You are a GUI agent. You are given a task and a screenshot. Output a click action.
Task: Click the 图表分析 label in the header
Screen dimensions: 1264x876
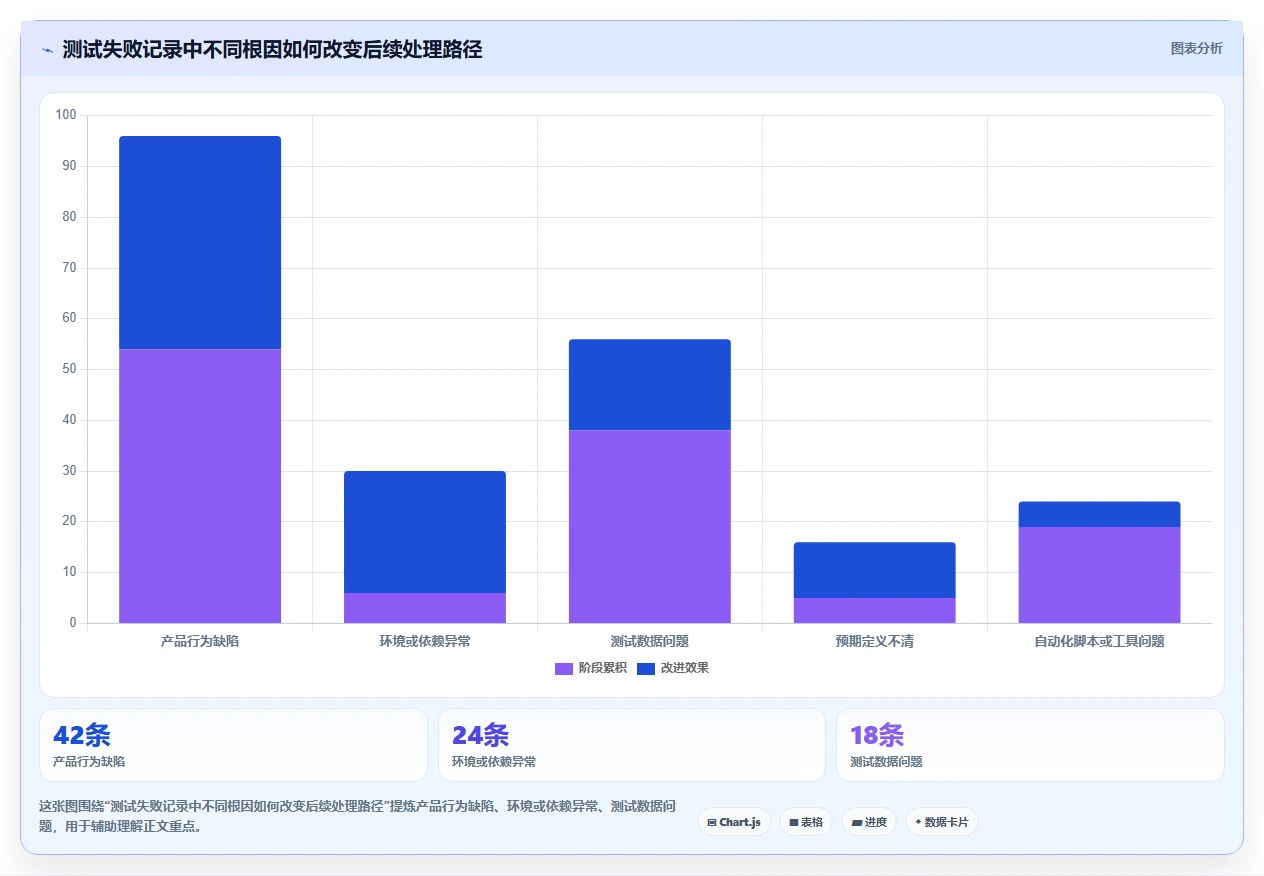(x=1196, y=48)
